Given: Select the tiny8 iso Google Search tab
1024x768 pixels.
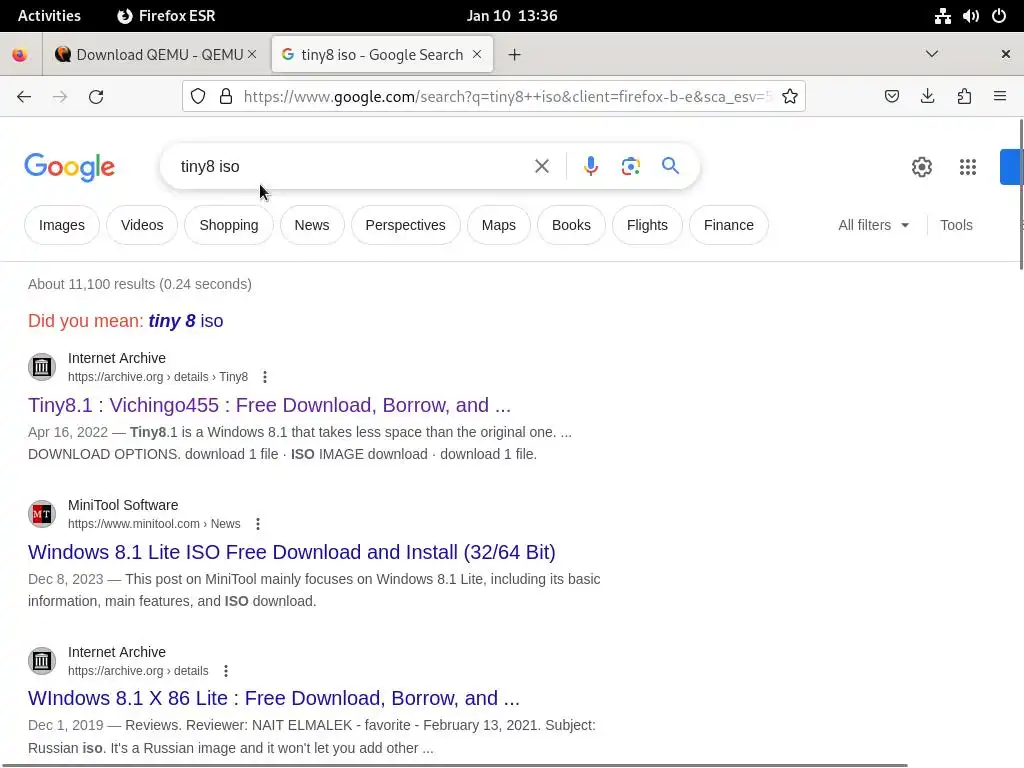Looking at the screenshot, I should coord(382,55).
